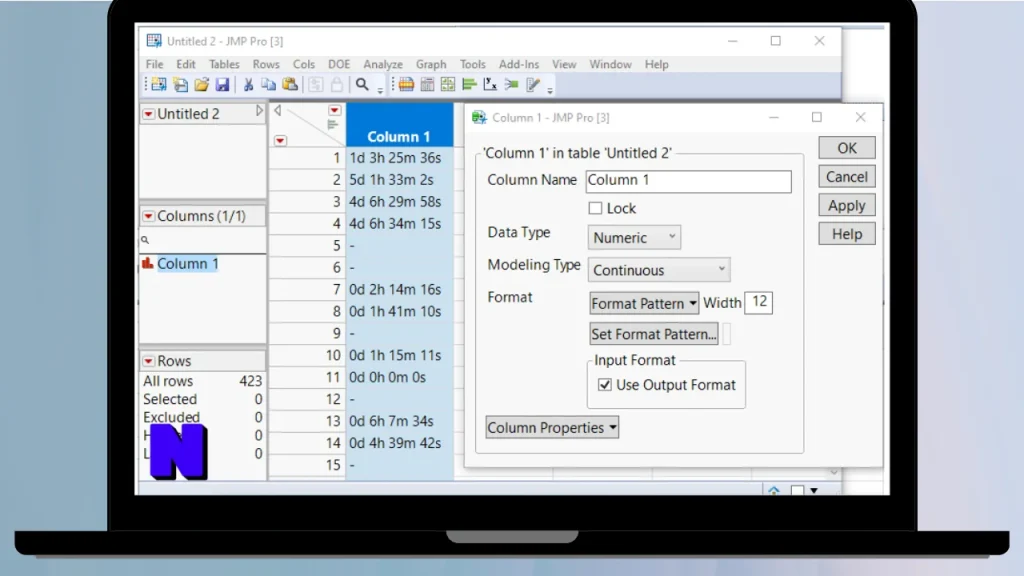Click the Tabulate grid toolbar icon
Viewport: 1024px width, 576px height.
click(427, 84)
